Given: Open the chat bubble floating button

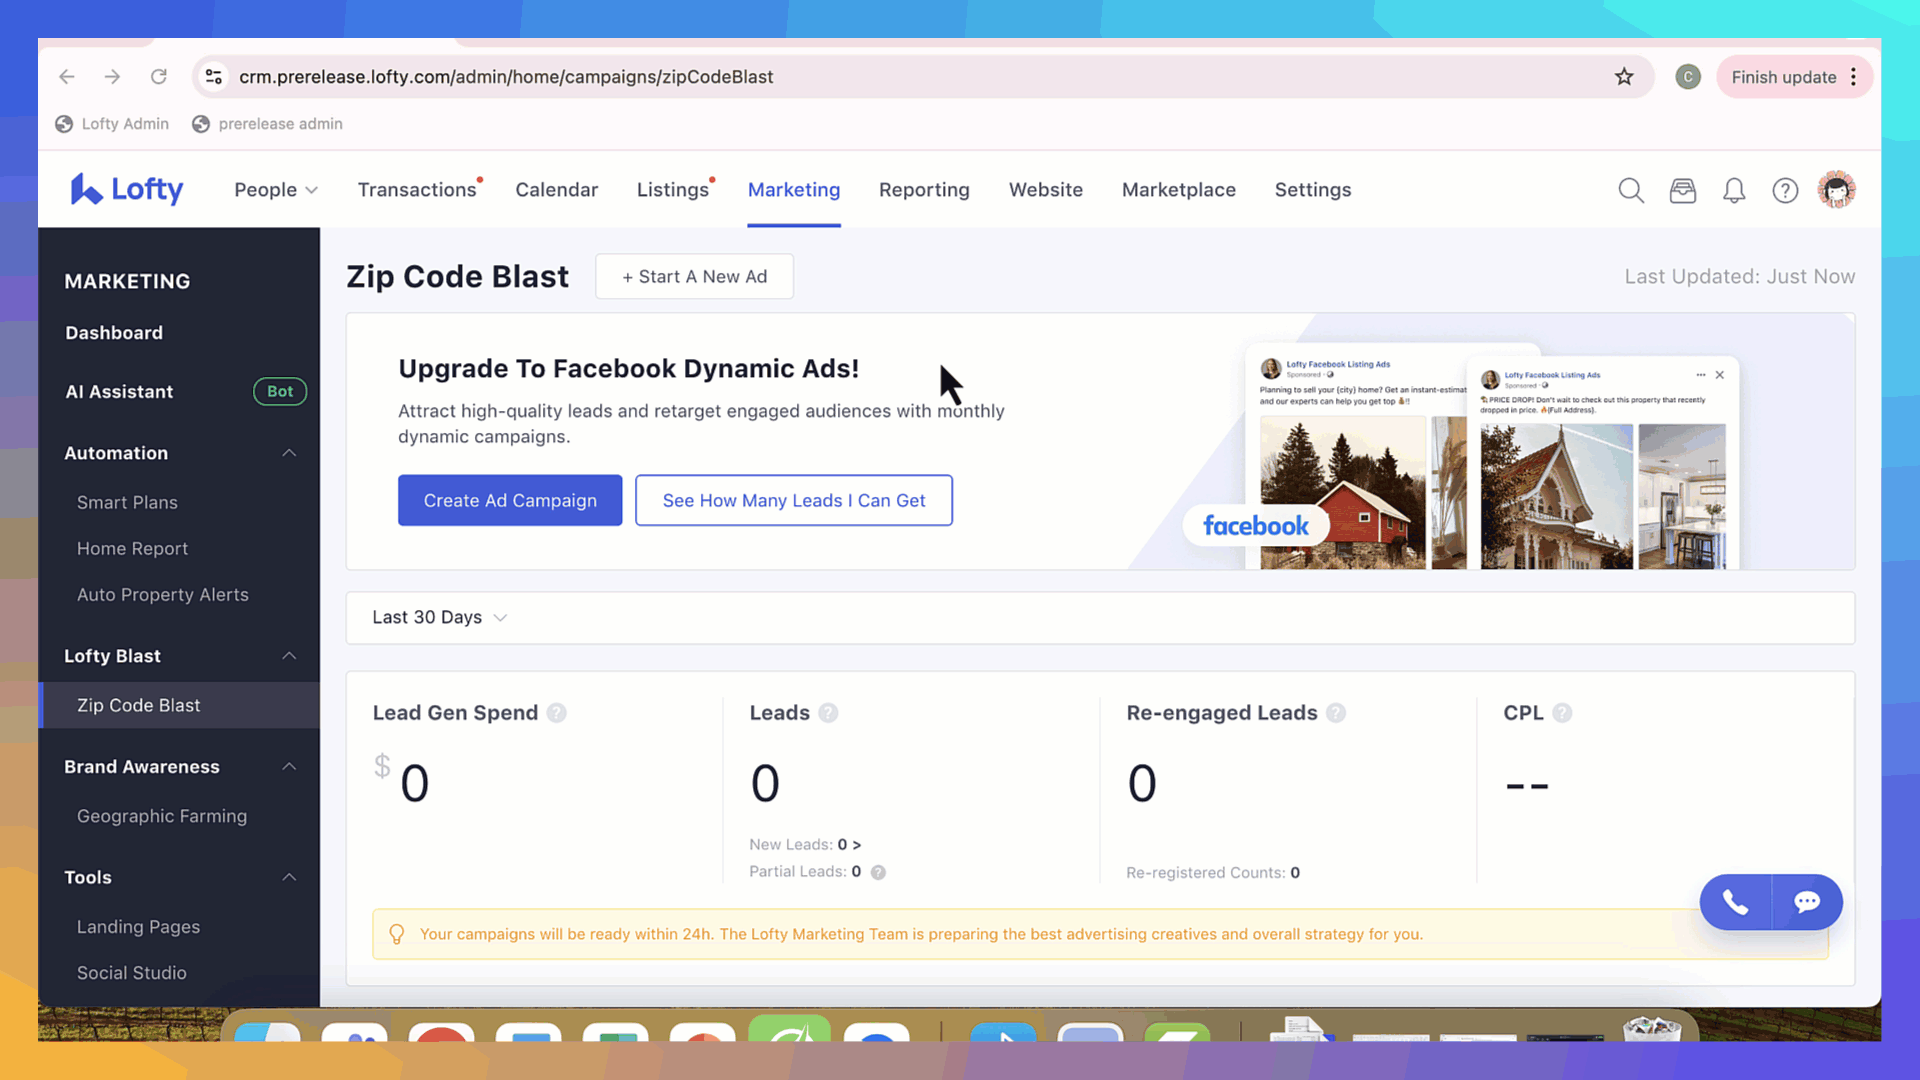Looking at the screenshot, I should click(x=1807, y=902).
